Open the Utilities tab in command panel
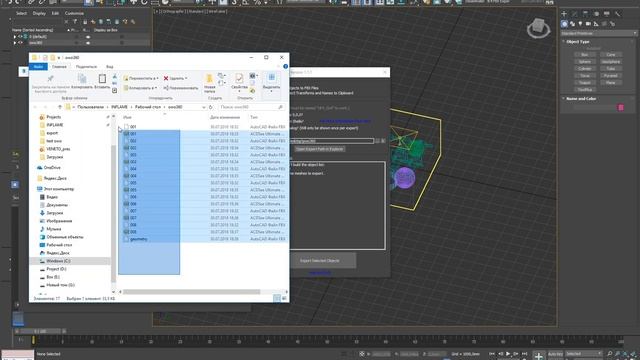 (x=617, y=14)
